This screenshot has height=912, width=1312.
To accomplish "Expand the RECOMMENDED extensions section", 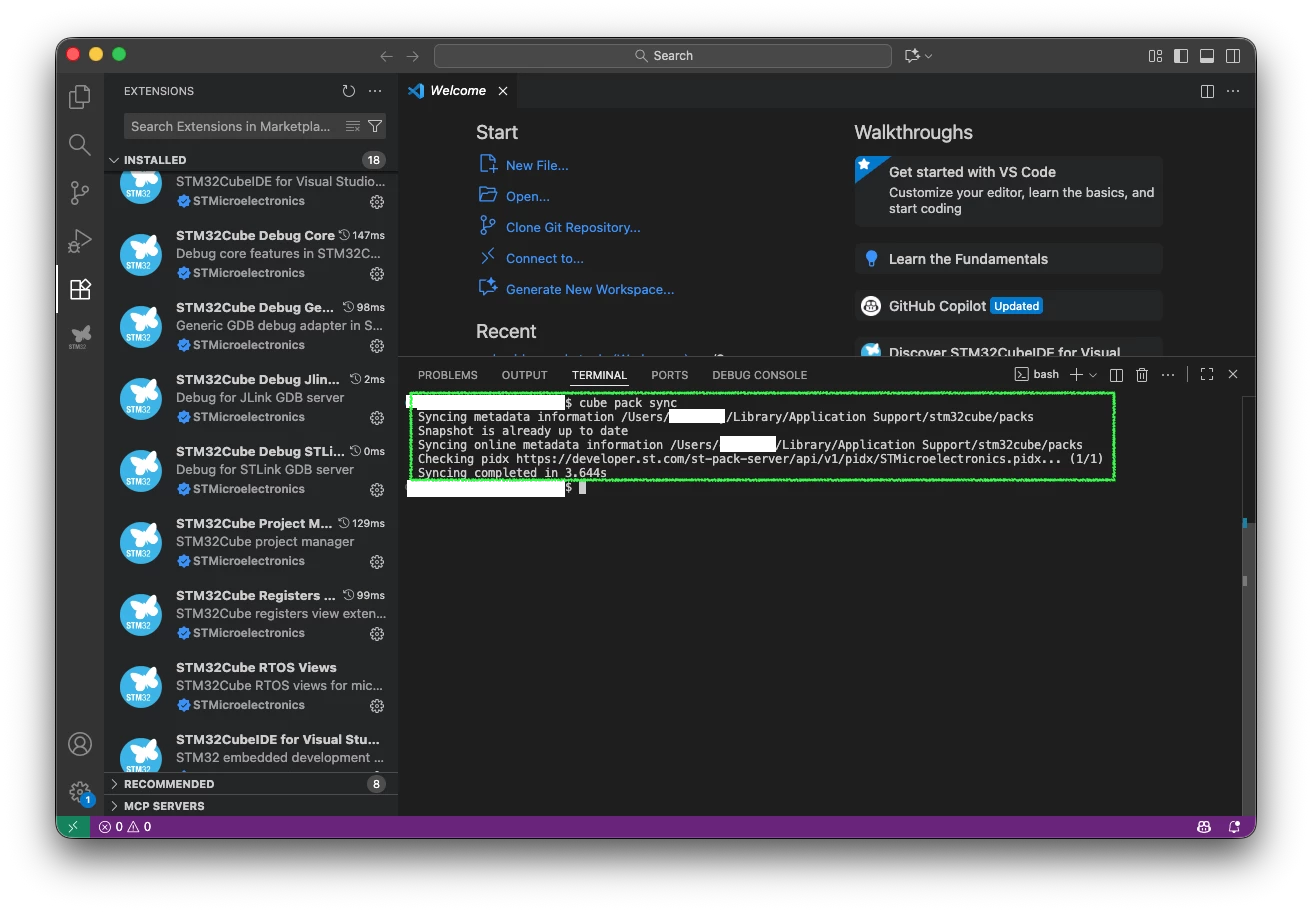I will coord(251,784).
